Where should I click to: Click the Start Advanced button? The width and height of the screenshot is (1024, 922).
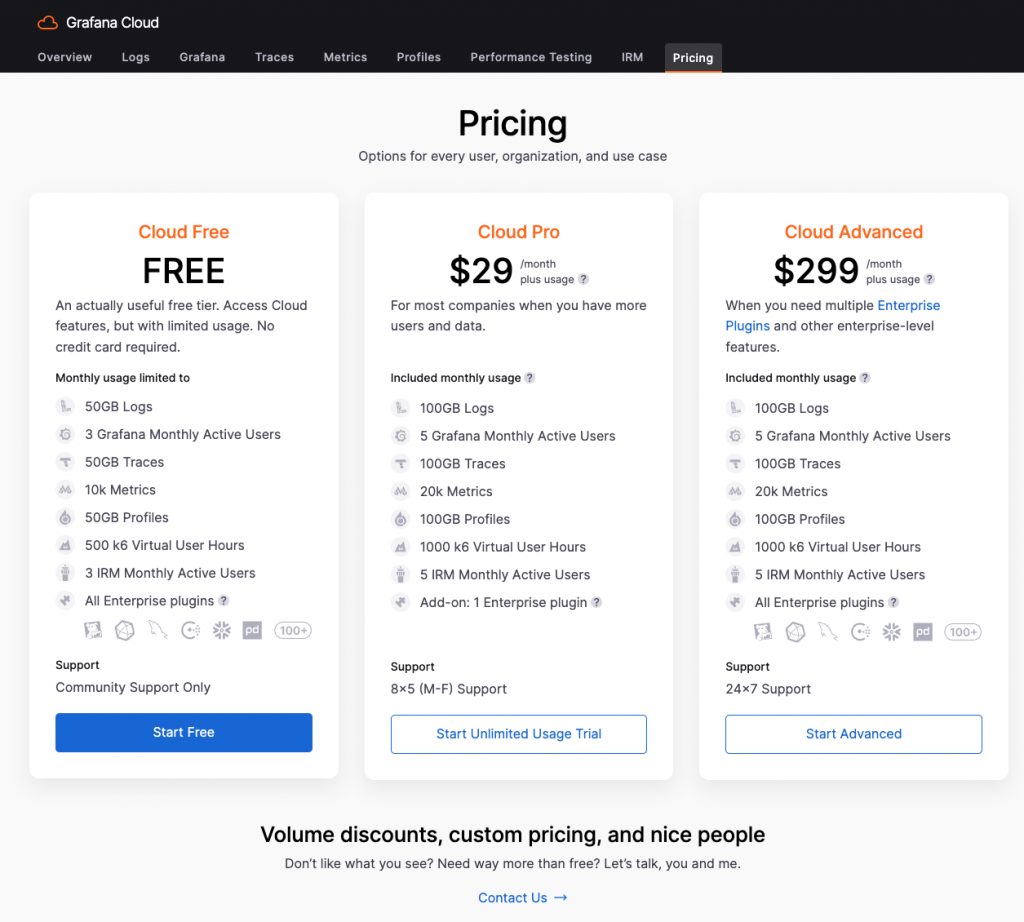click(x=854, y=735)
